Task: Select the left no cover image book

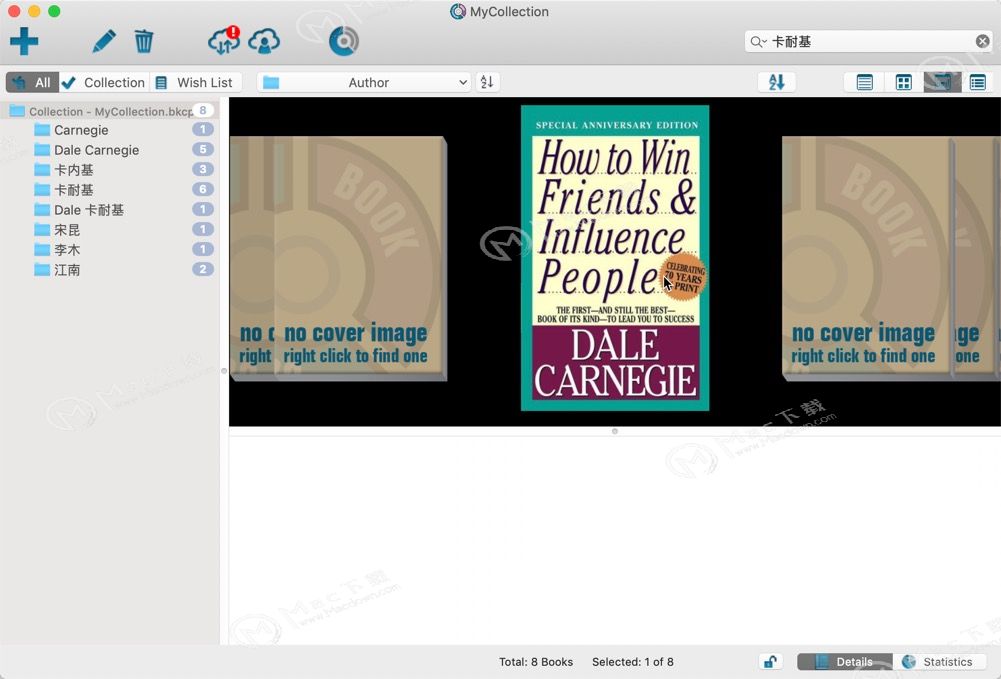Action: coord(361,258)
